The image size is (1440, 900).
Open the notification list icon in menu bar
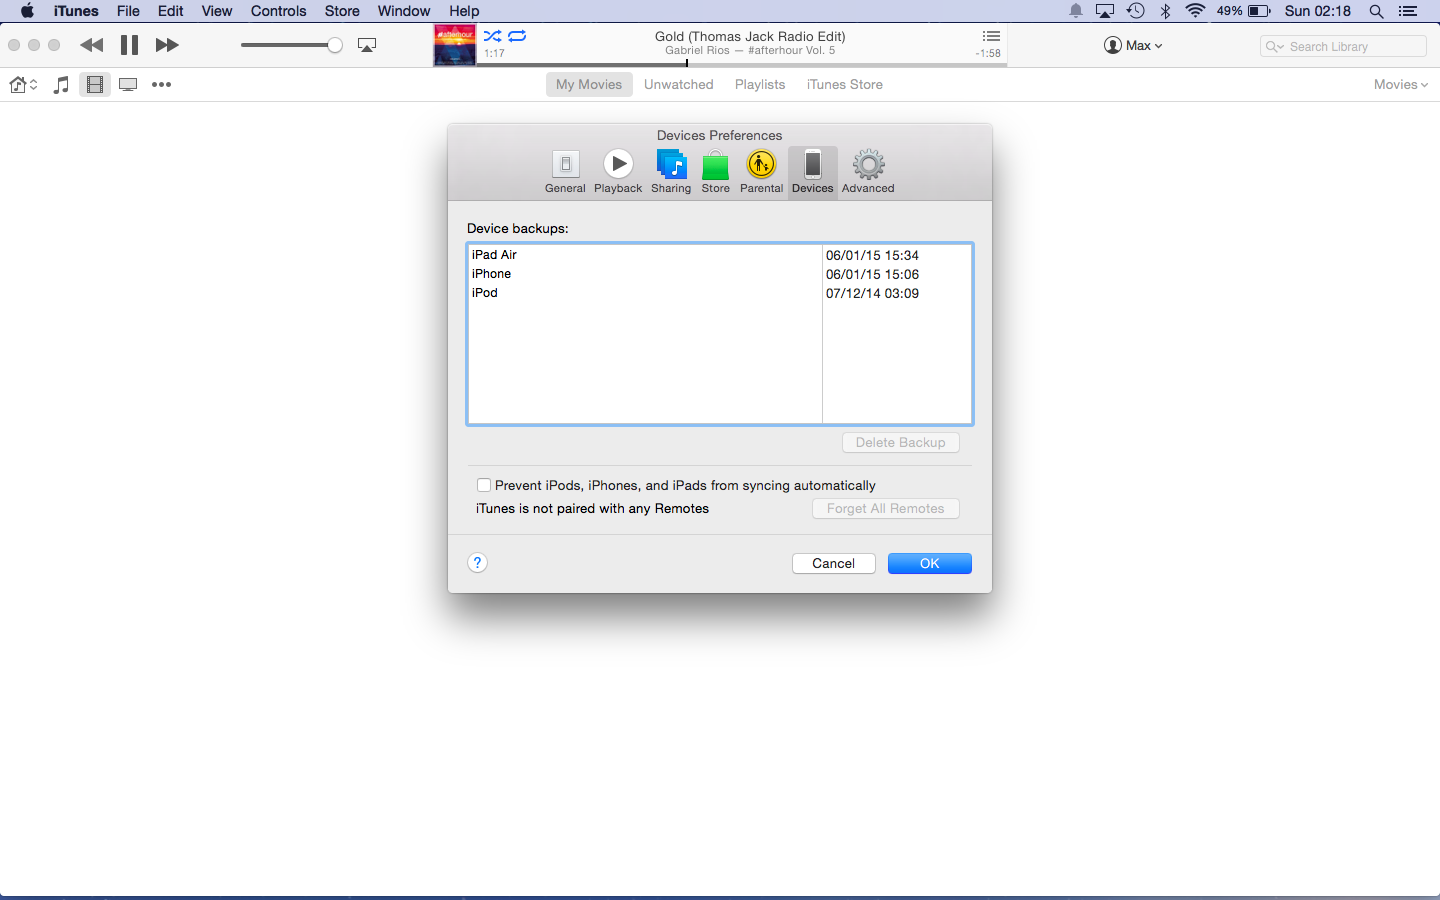tap(1408, 11)
